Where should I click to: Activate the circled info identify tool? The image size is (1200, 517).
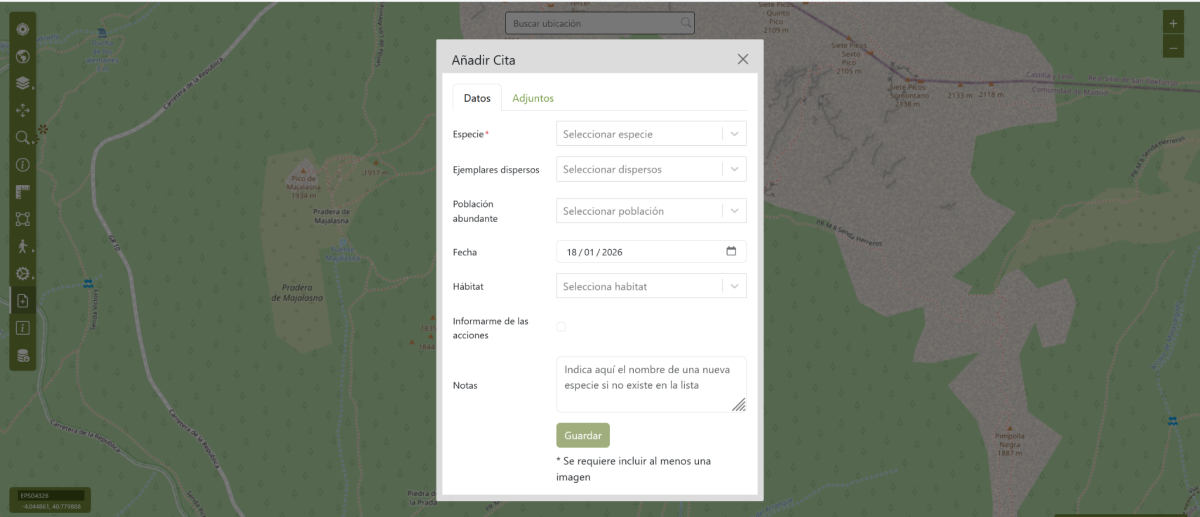[x=23, y=164]
